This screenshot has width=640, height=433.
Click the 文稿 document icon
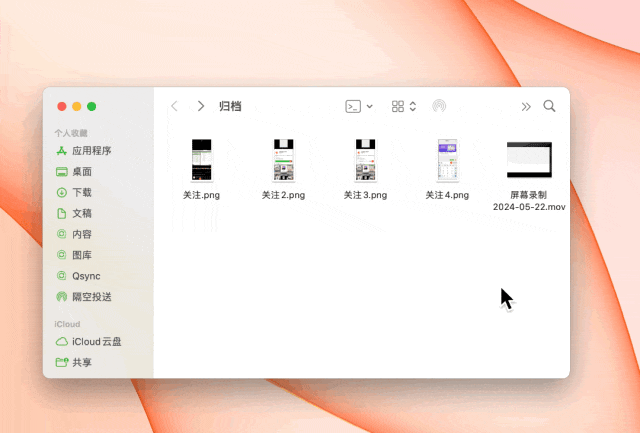point(62,213)
